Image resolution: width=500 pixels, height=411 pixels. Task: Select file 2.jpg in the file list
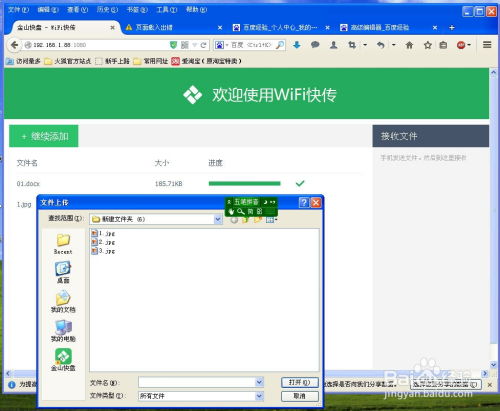click(x=103, y=242)
